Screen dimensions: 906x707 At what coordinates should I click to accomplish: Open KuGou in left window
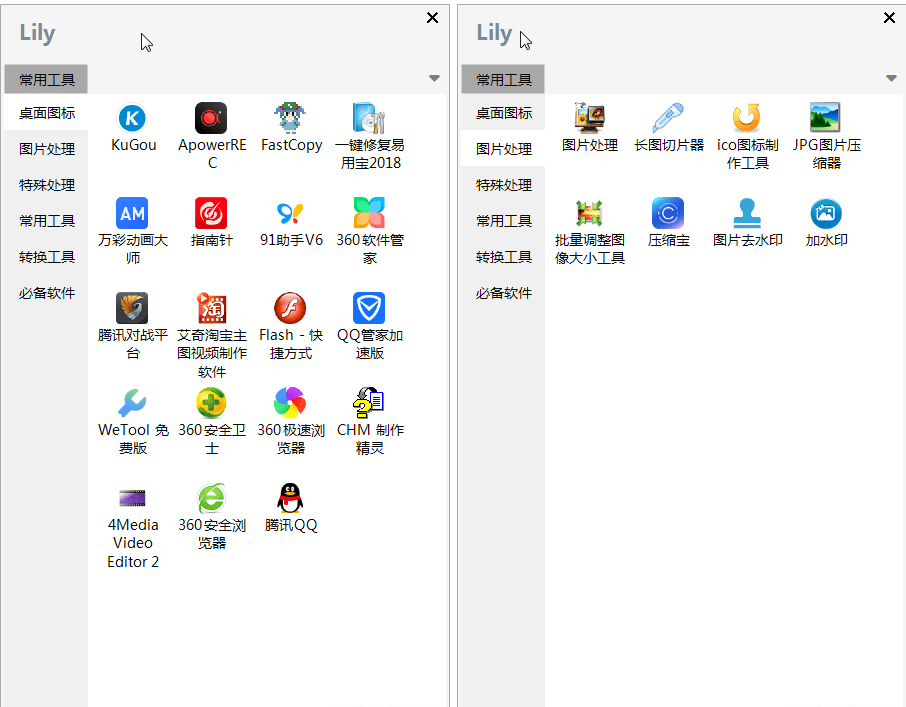click(132, 118)
